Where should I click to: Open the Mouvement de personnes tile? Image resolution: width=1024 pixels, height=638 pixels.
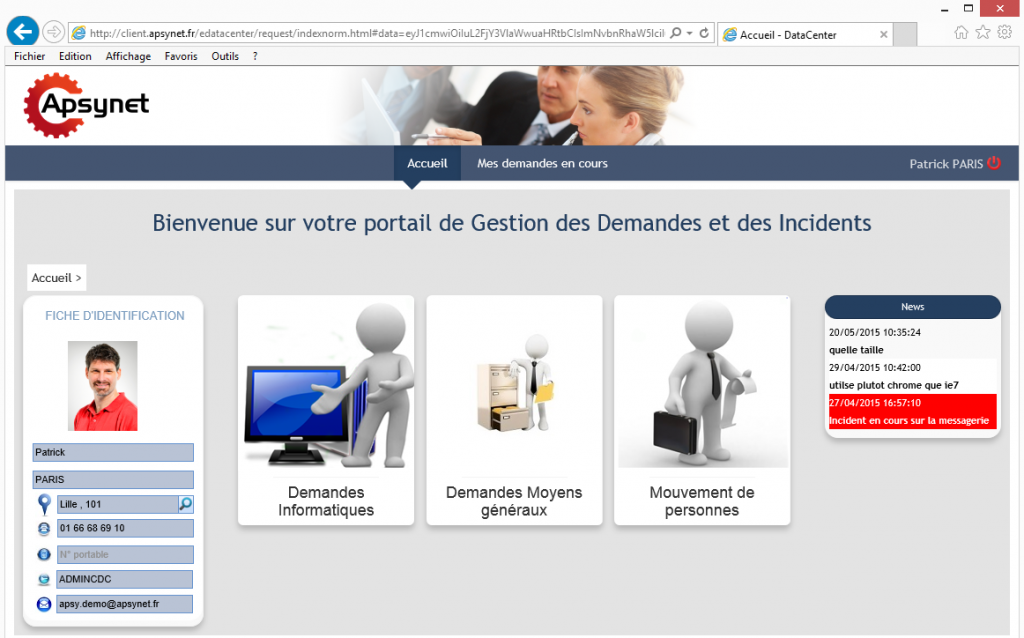[702, 409]
